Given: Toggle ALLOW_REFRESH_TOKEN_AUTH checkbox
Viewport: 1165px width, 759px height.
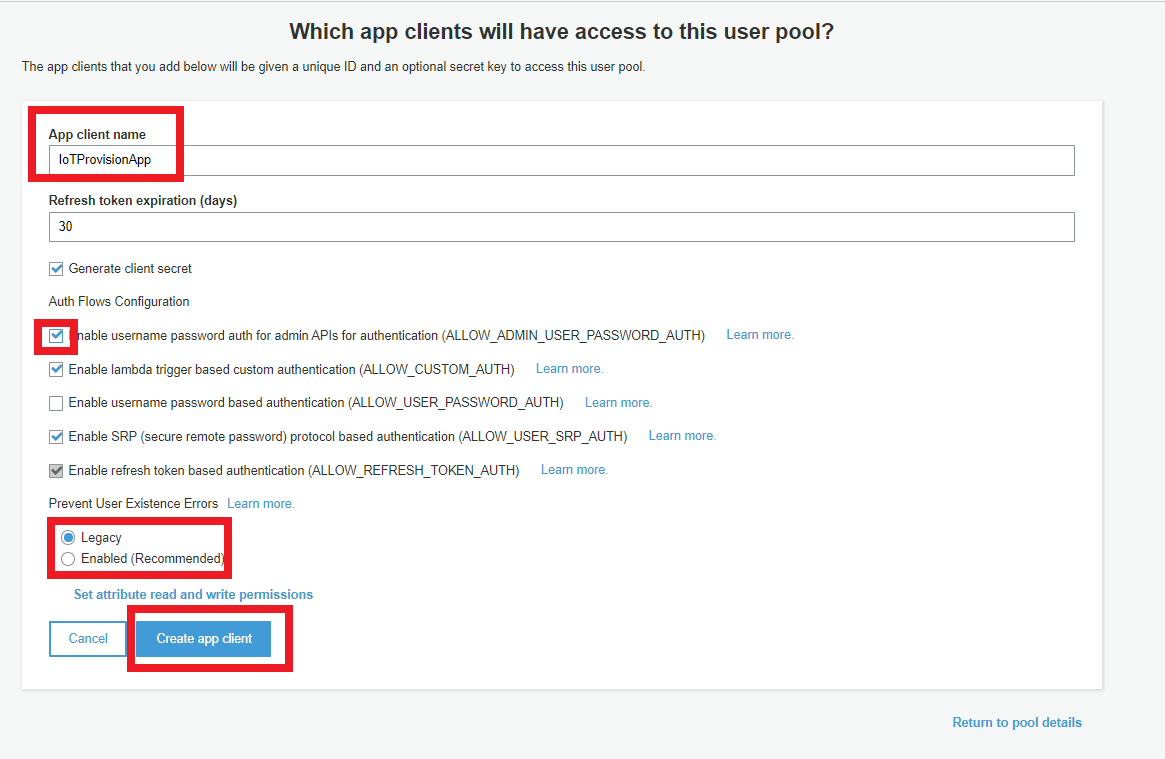Looking at the screenshot, I should (x=56, y=471).
